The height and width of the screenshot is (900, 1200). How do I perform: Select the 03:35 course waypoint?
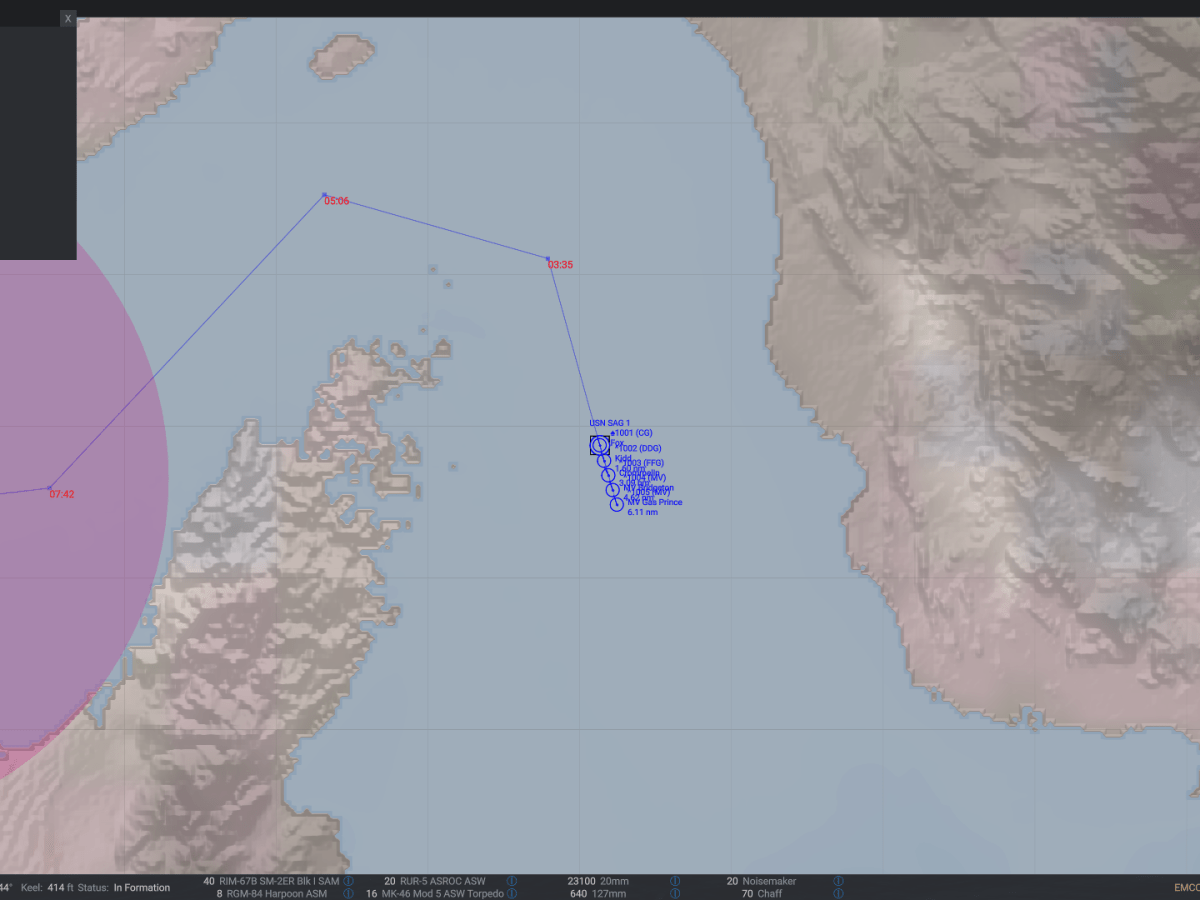(x=548, y=258)
